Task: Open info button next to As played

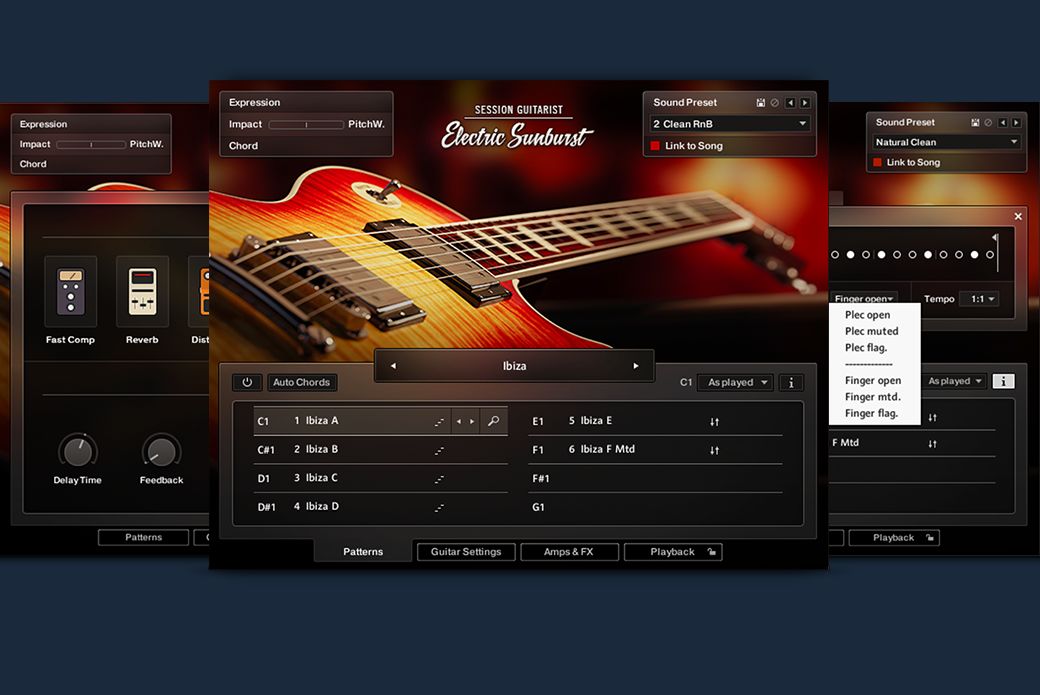Action: [x=791, y=382]
